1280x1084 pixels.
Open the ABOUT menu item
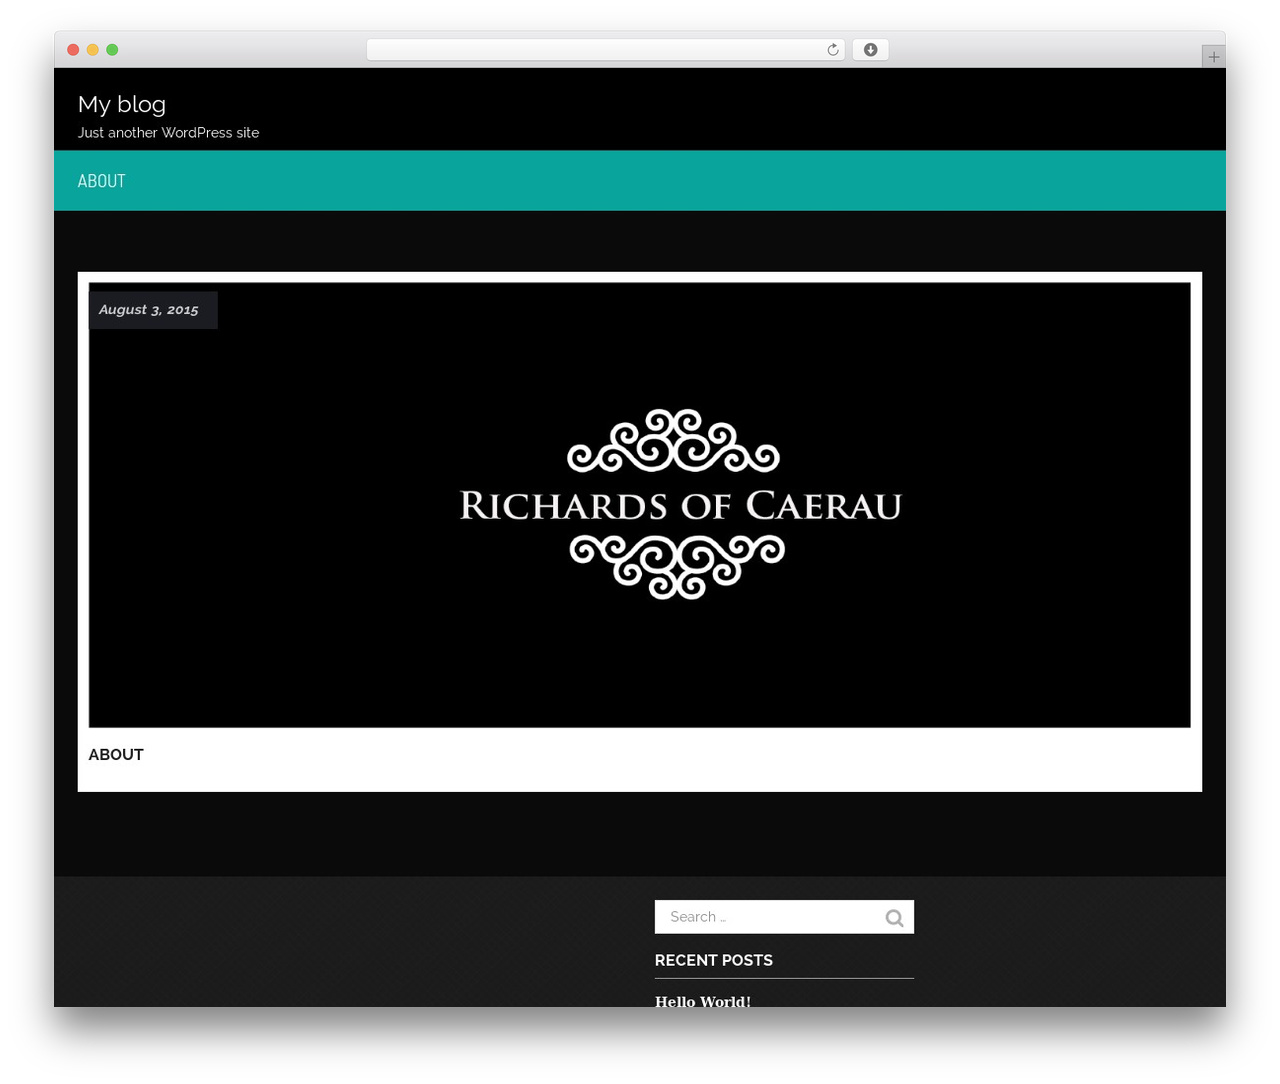tap(102, 181)
